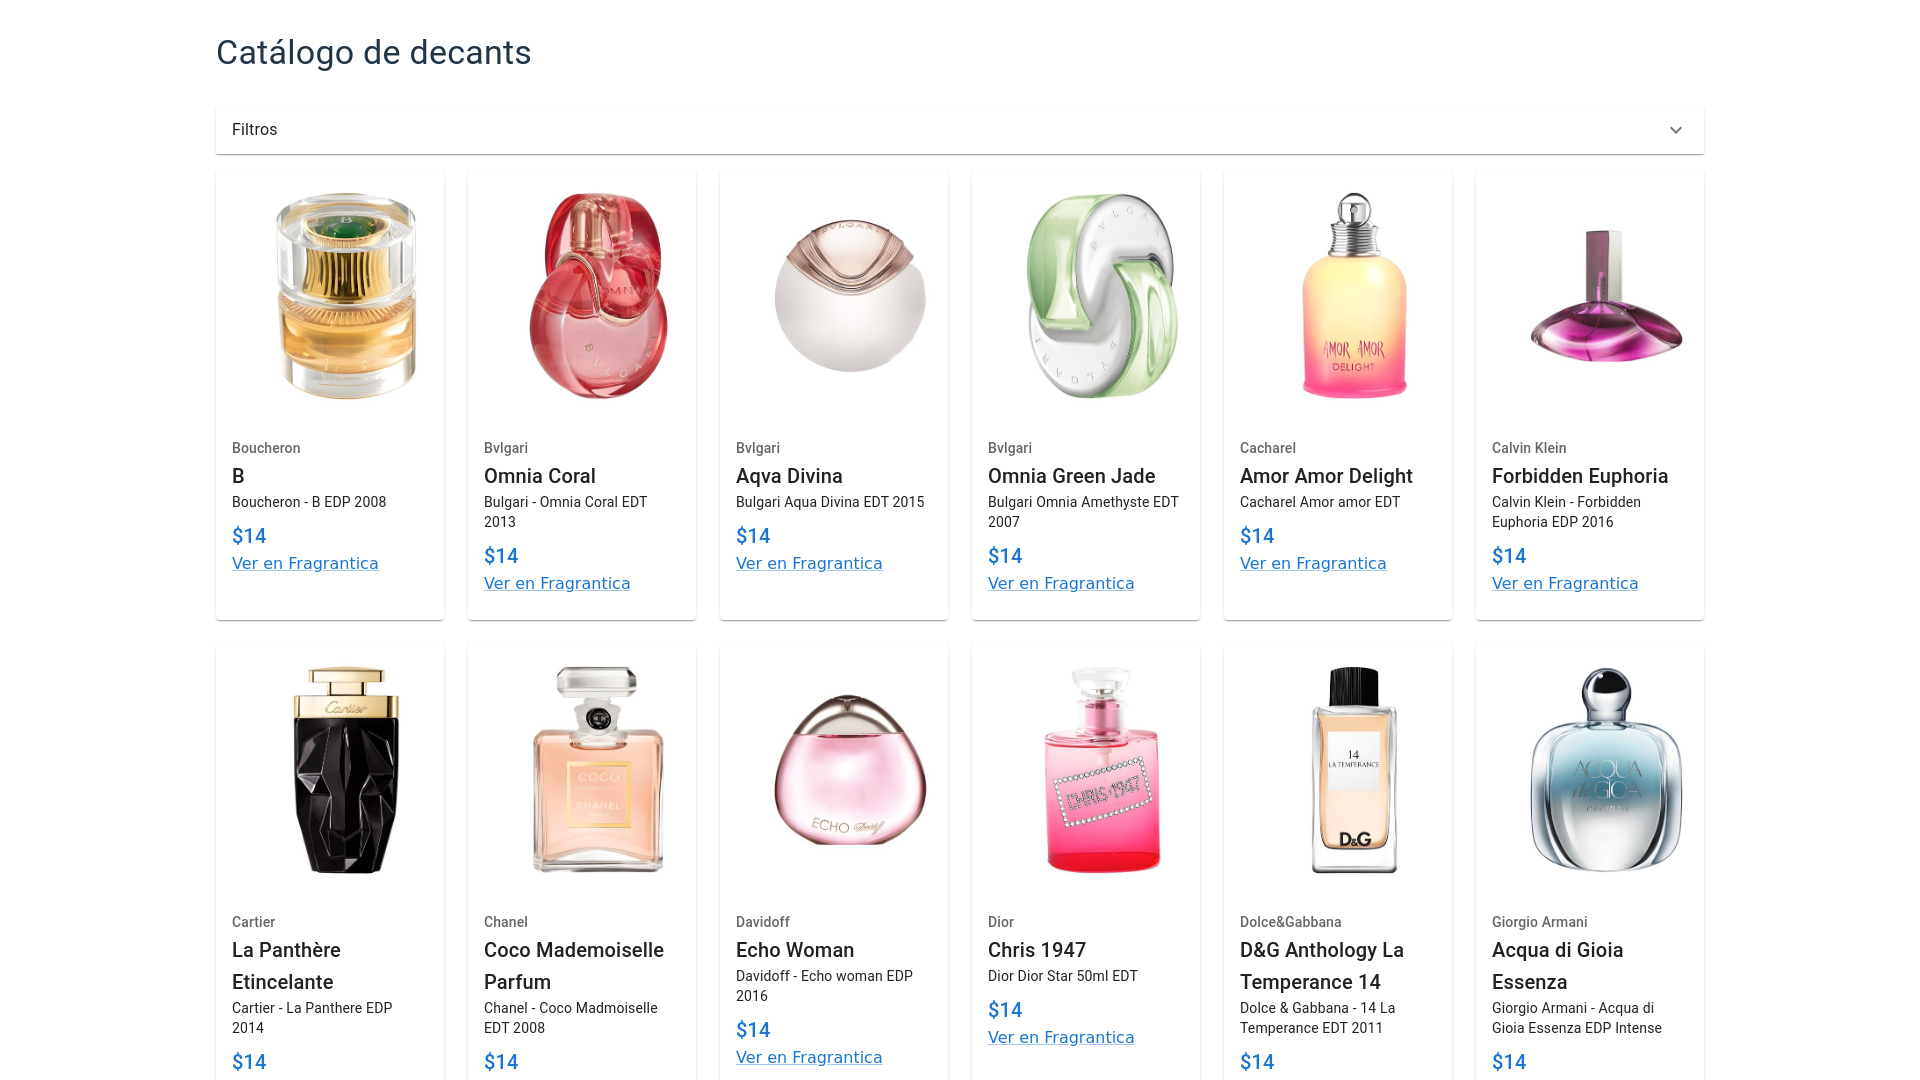The width and height of the screenshot is (1920, 1080).
Task: Click the Chris 1947 pink bottle image
Action: point(1102,770)
